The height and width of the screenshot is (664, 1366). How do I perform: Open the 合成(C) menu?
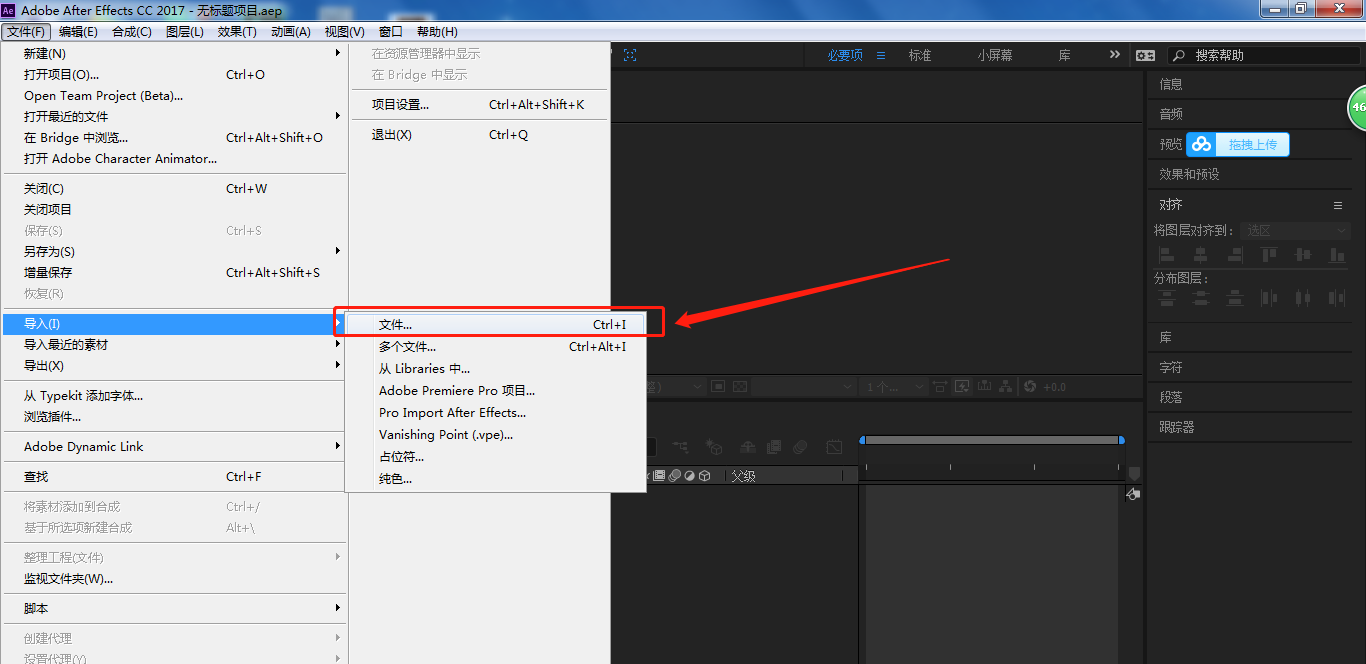tap(131, 32)
